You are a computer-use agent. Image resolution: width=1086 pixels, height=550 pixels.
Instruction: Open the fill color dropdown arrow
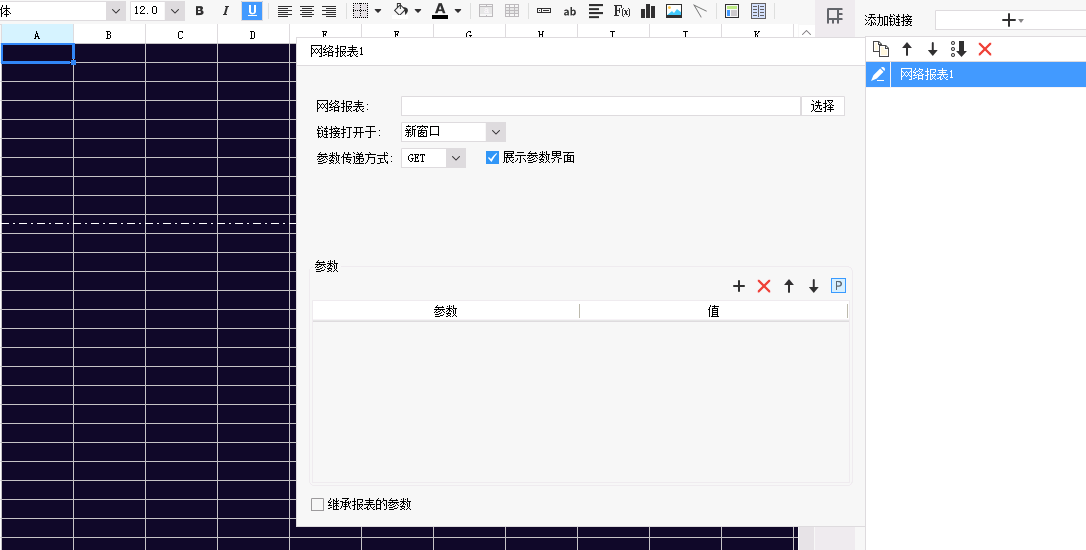418,11
